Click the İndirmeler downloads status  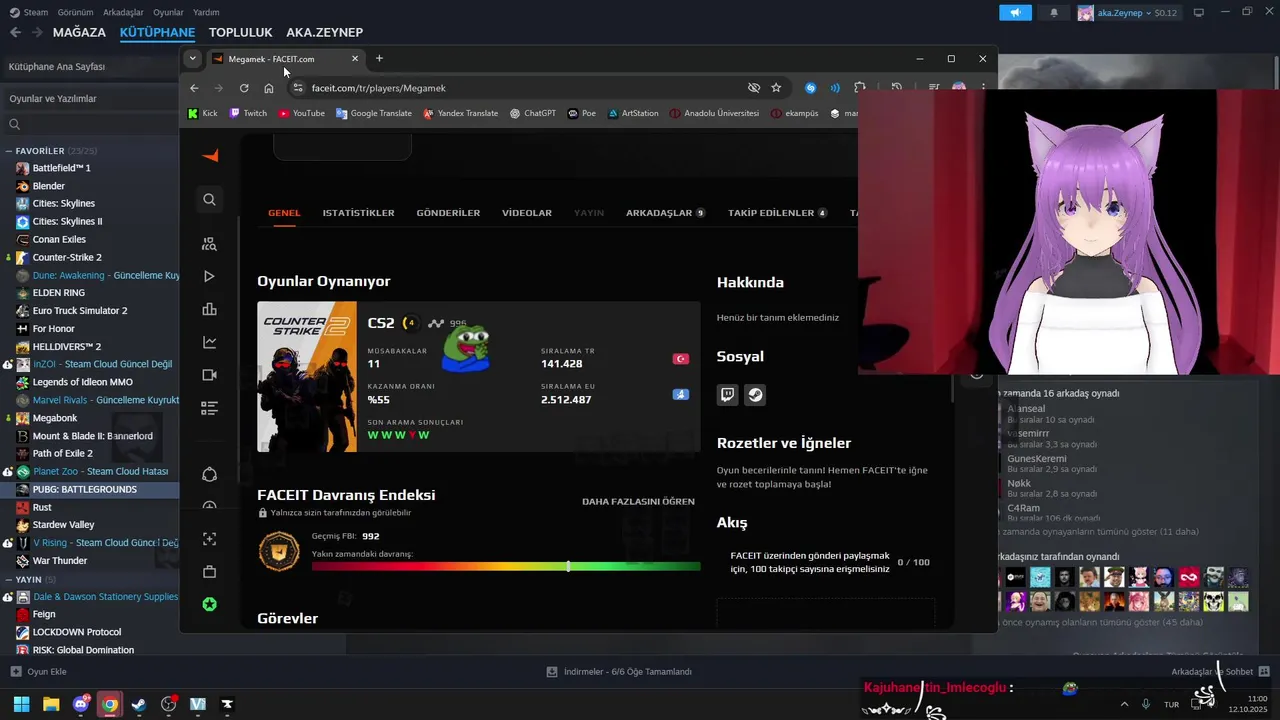(x=619, y=672)
